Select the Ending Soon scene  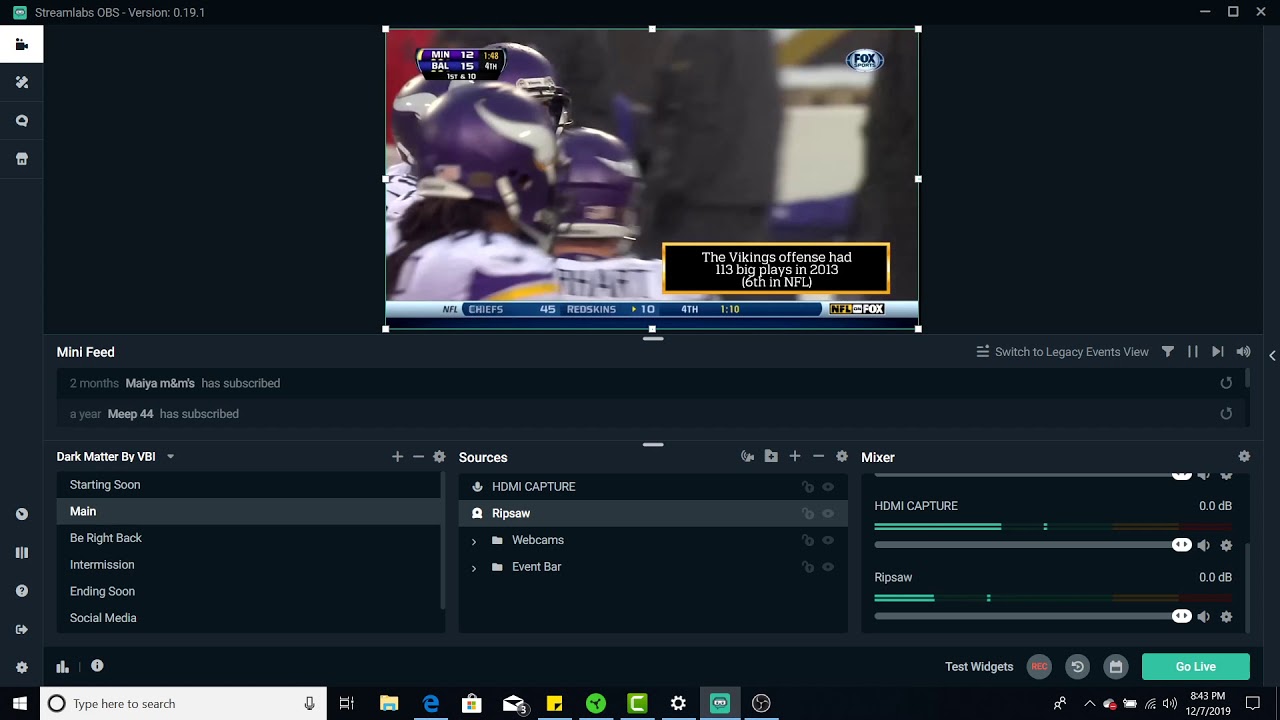click(x=248, y=591)
